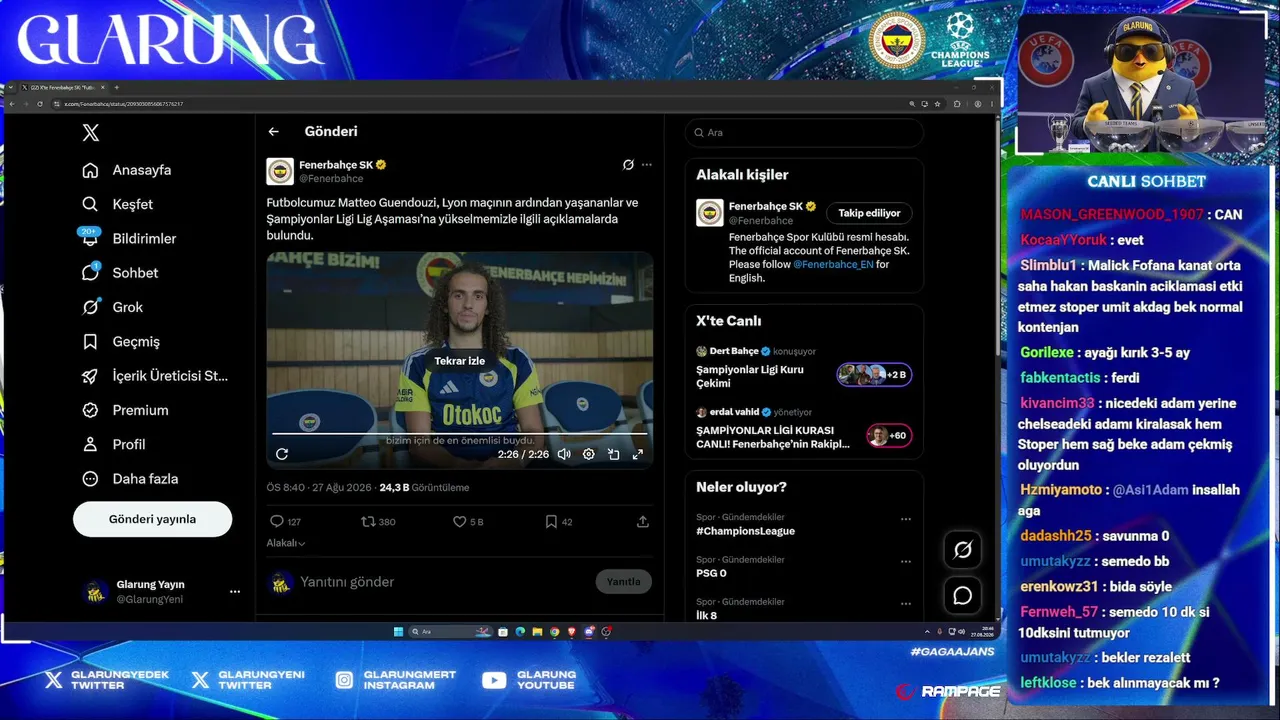Open options for İlk 8 trend

(906, 604)
